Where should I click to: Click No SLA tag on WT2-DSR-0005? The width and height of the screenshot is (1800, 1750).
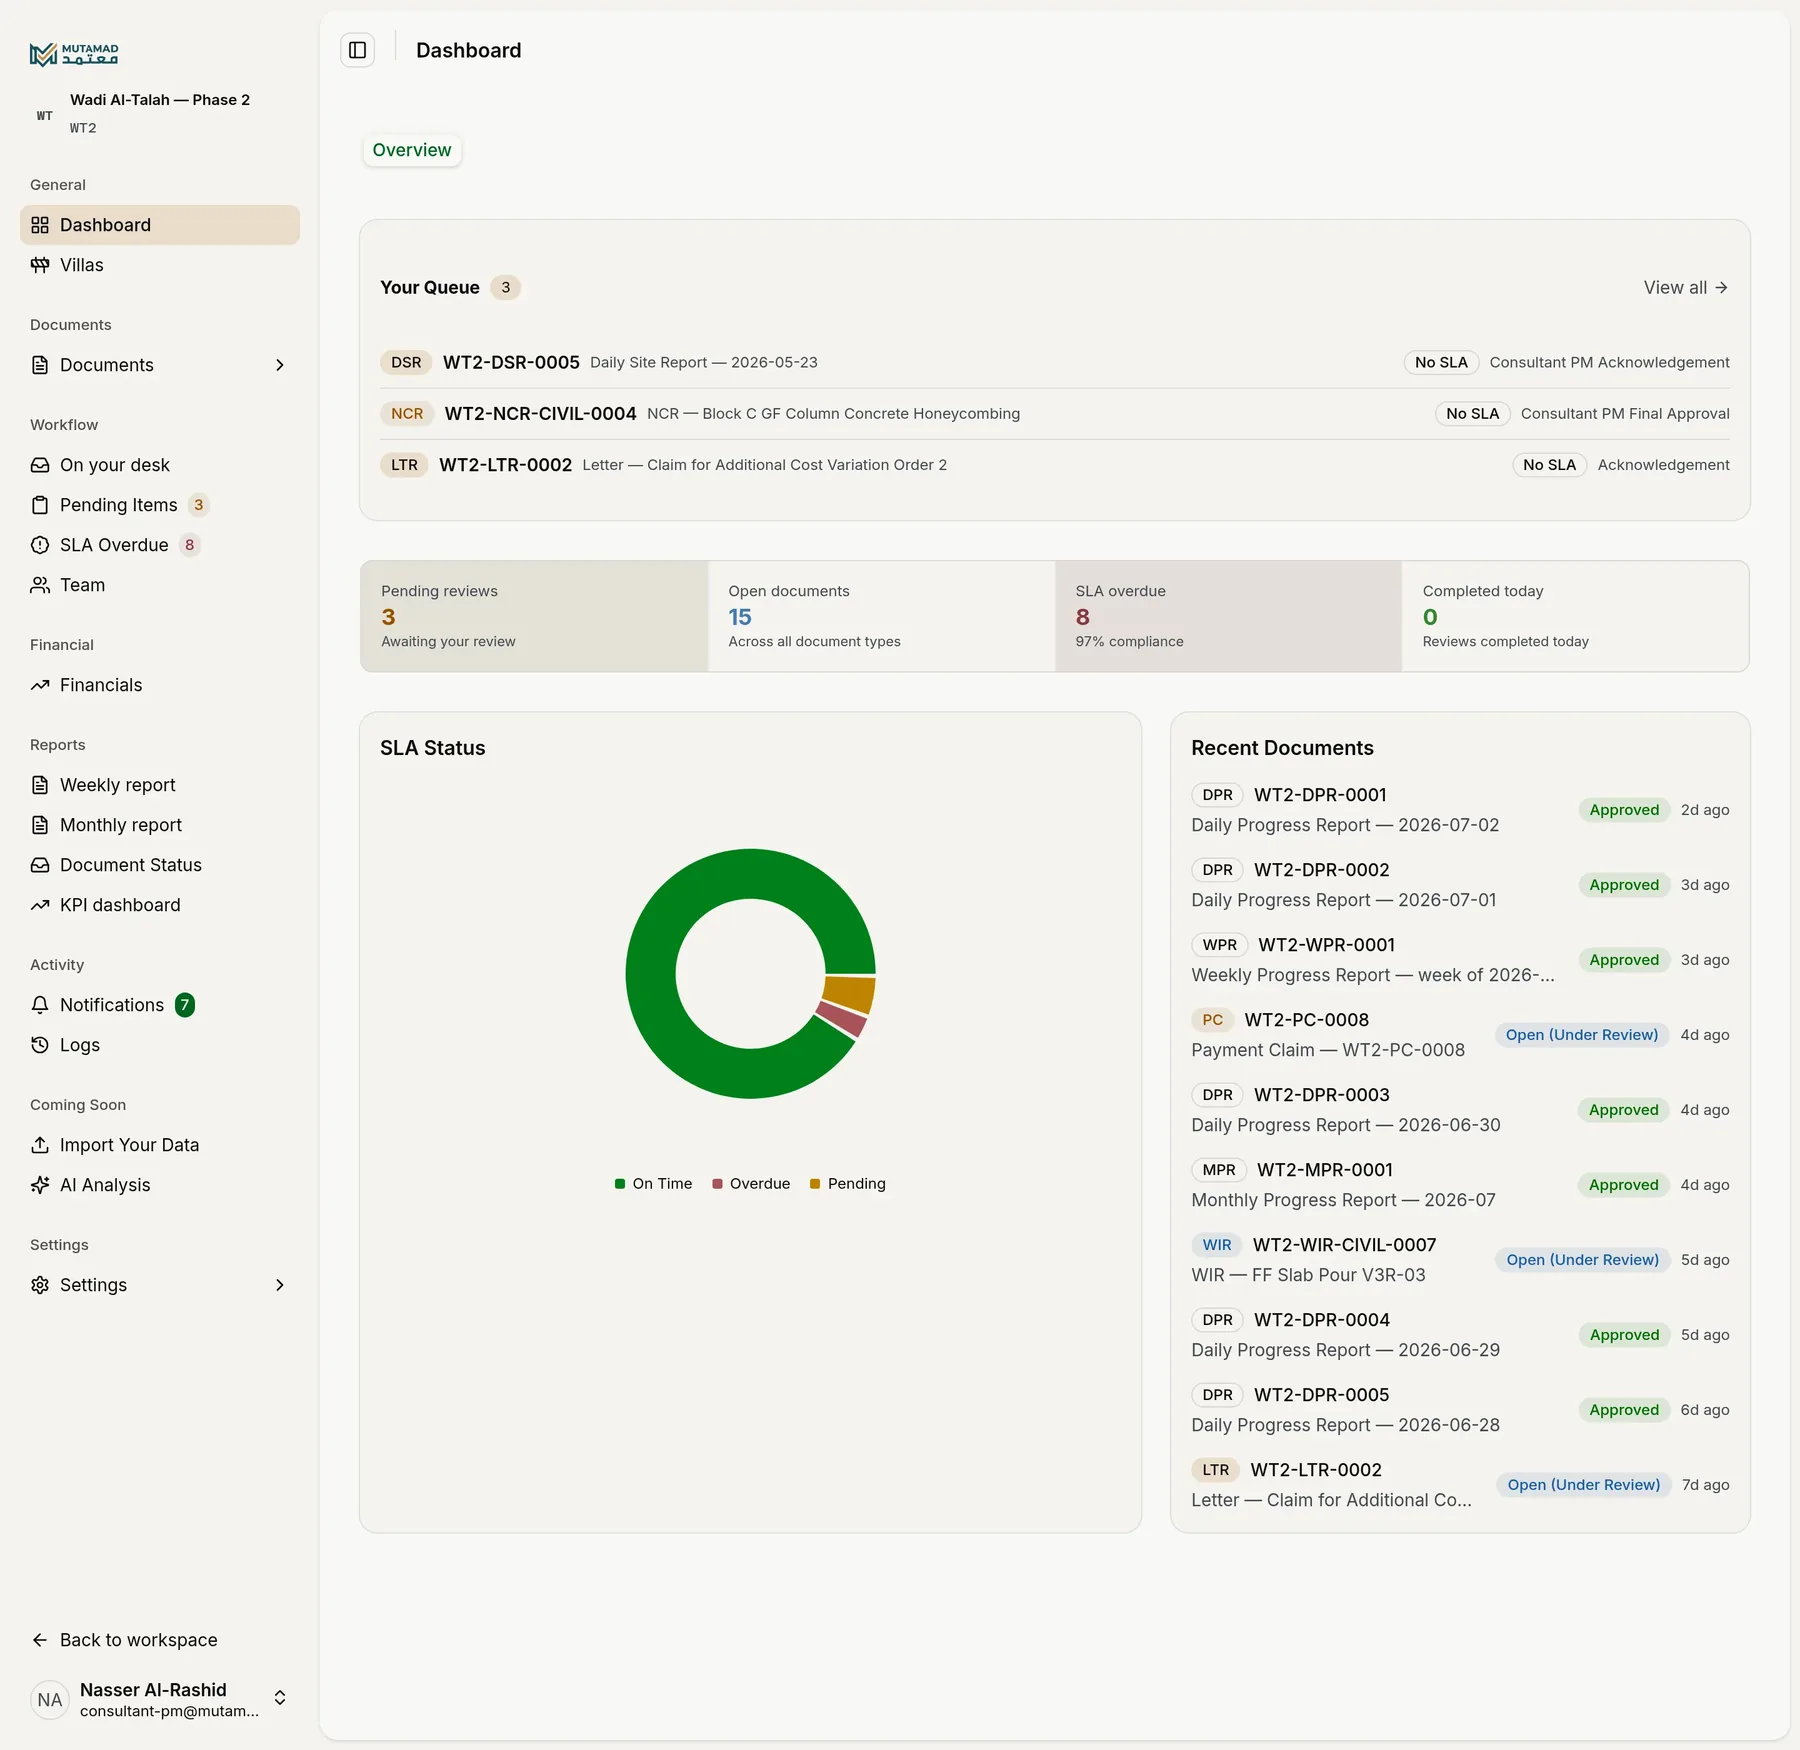click(x=1441, y=362)
